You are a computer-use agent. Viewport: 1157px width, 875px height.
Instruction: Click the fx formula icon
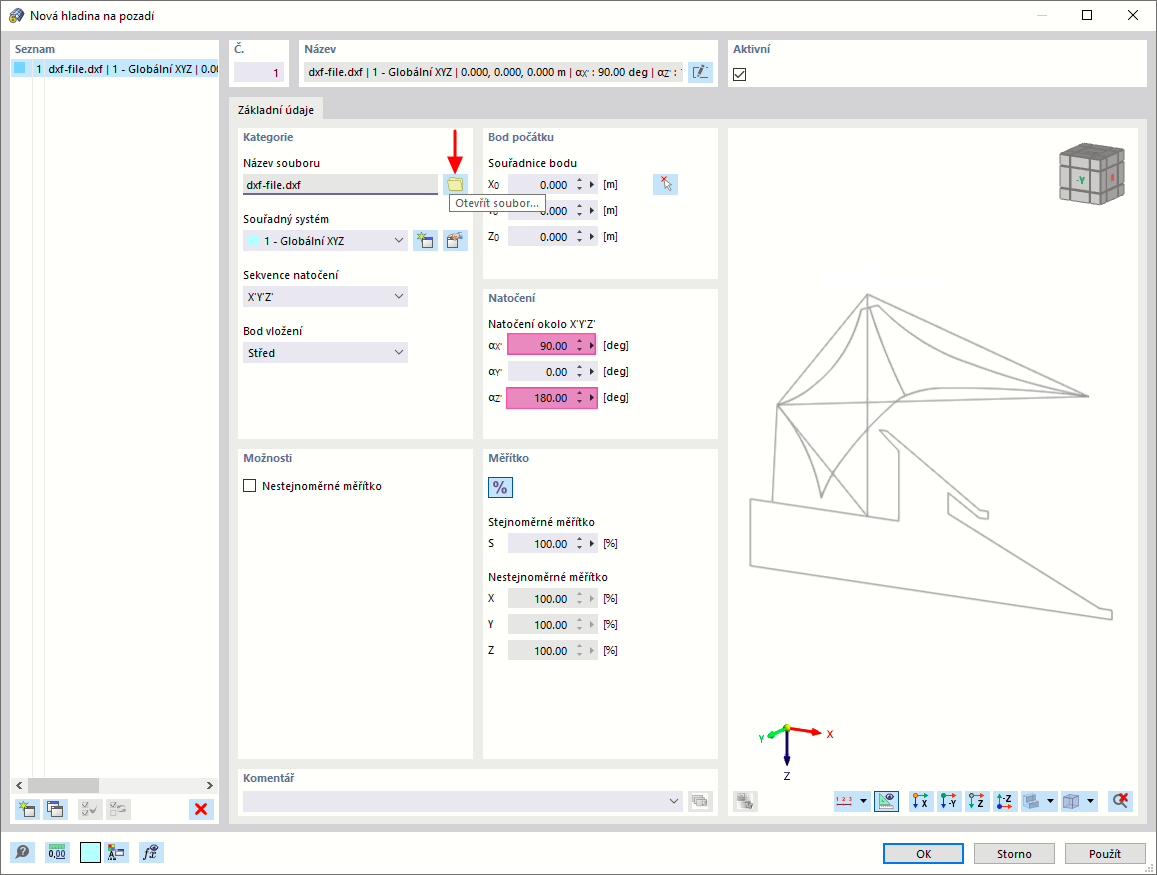click(x=151, y=853)
